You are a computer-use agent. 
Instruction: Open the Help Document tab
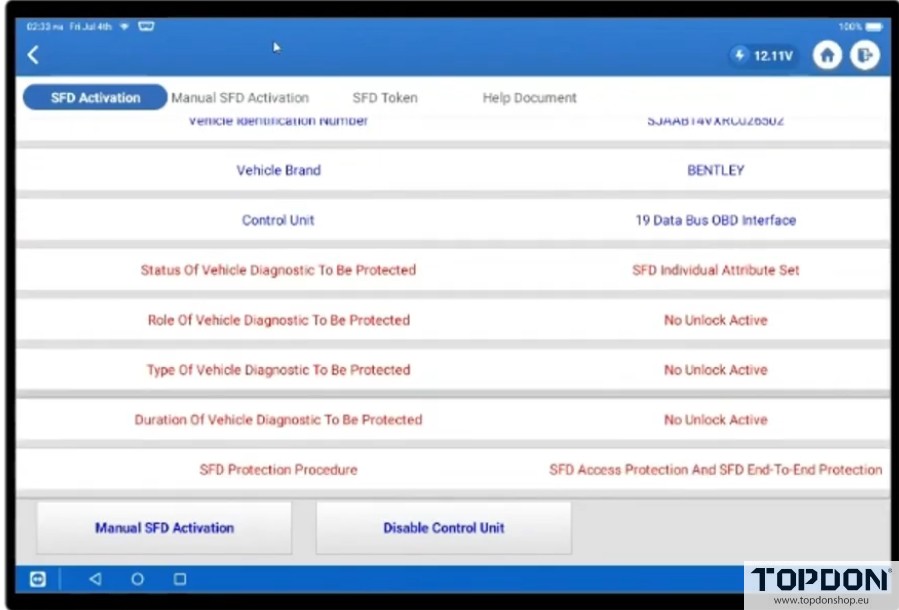pos(531,97)
